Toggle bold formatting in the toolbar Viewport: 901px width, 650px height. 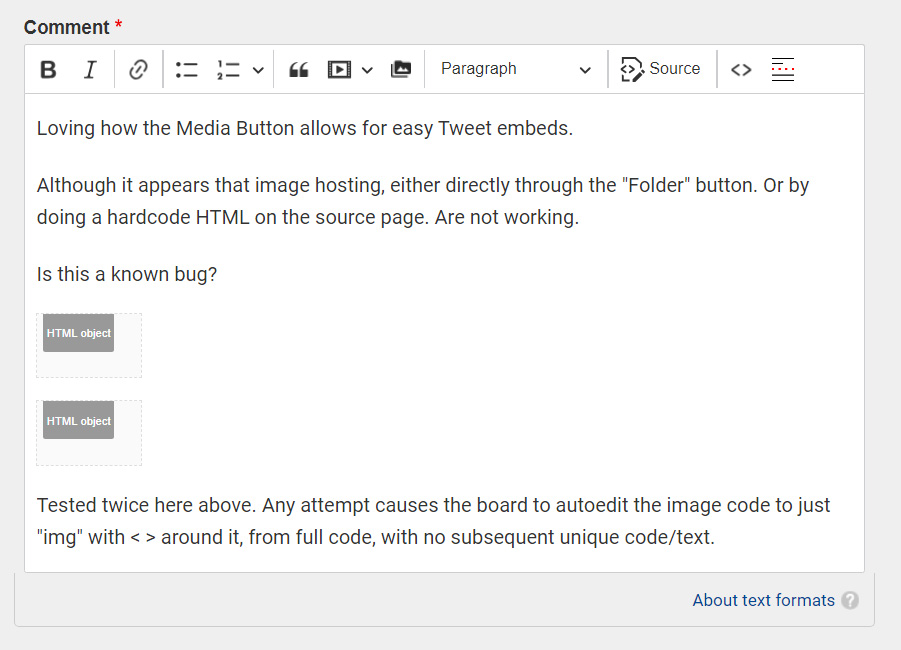click(48, 70)
